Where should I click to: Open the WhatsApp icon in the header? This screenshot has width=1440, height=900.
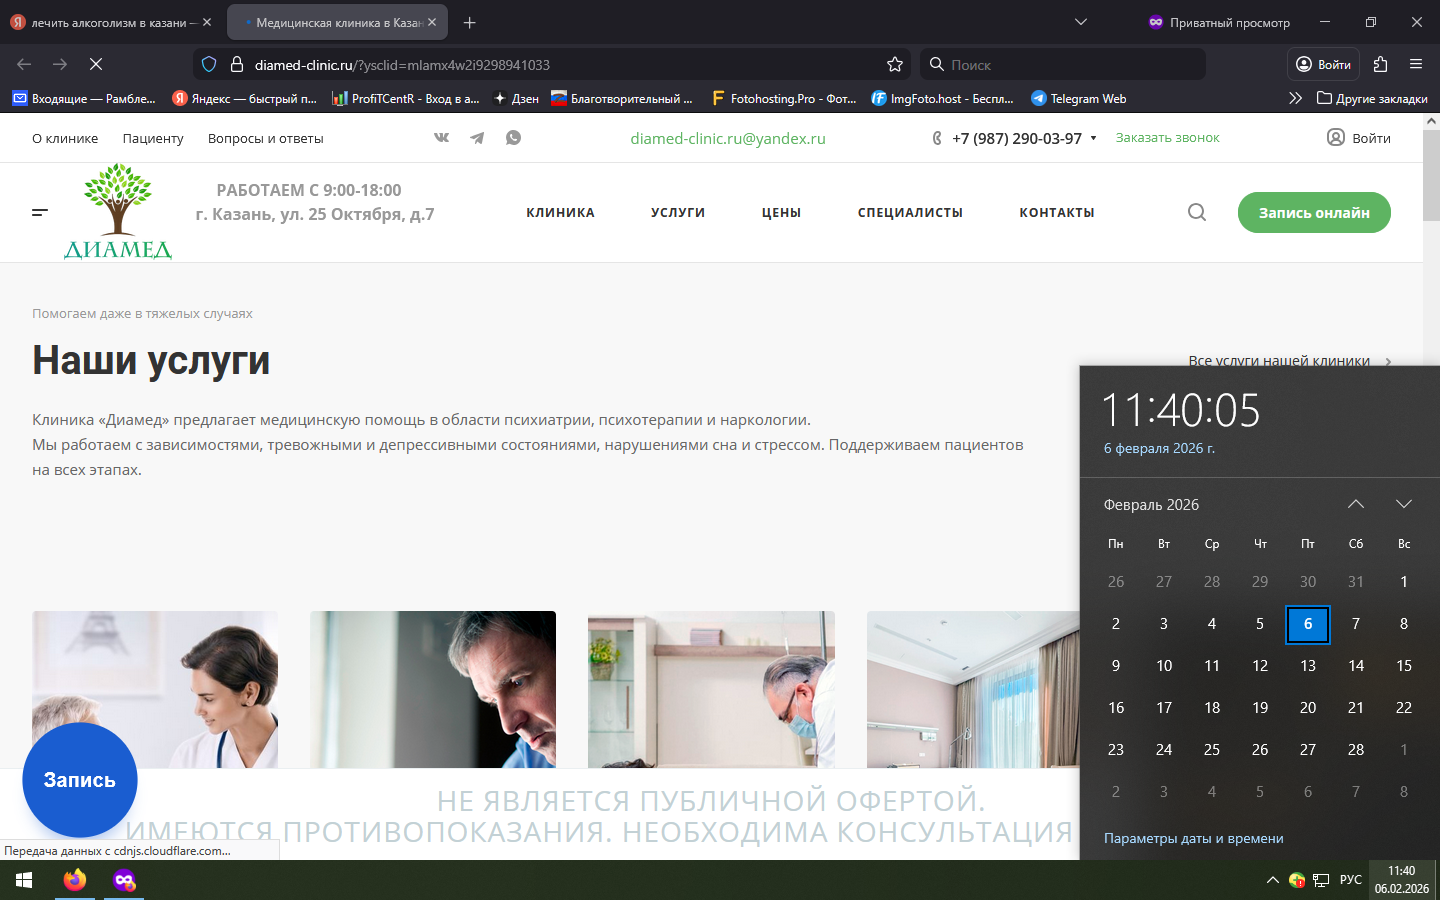pyautogui.click(x=513, y=138)
